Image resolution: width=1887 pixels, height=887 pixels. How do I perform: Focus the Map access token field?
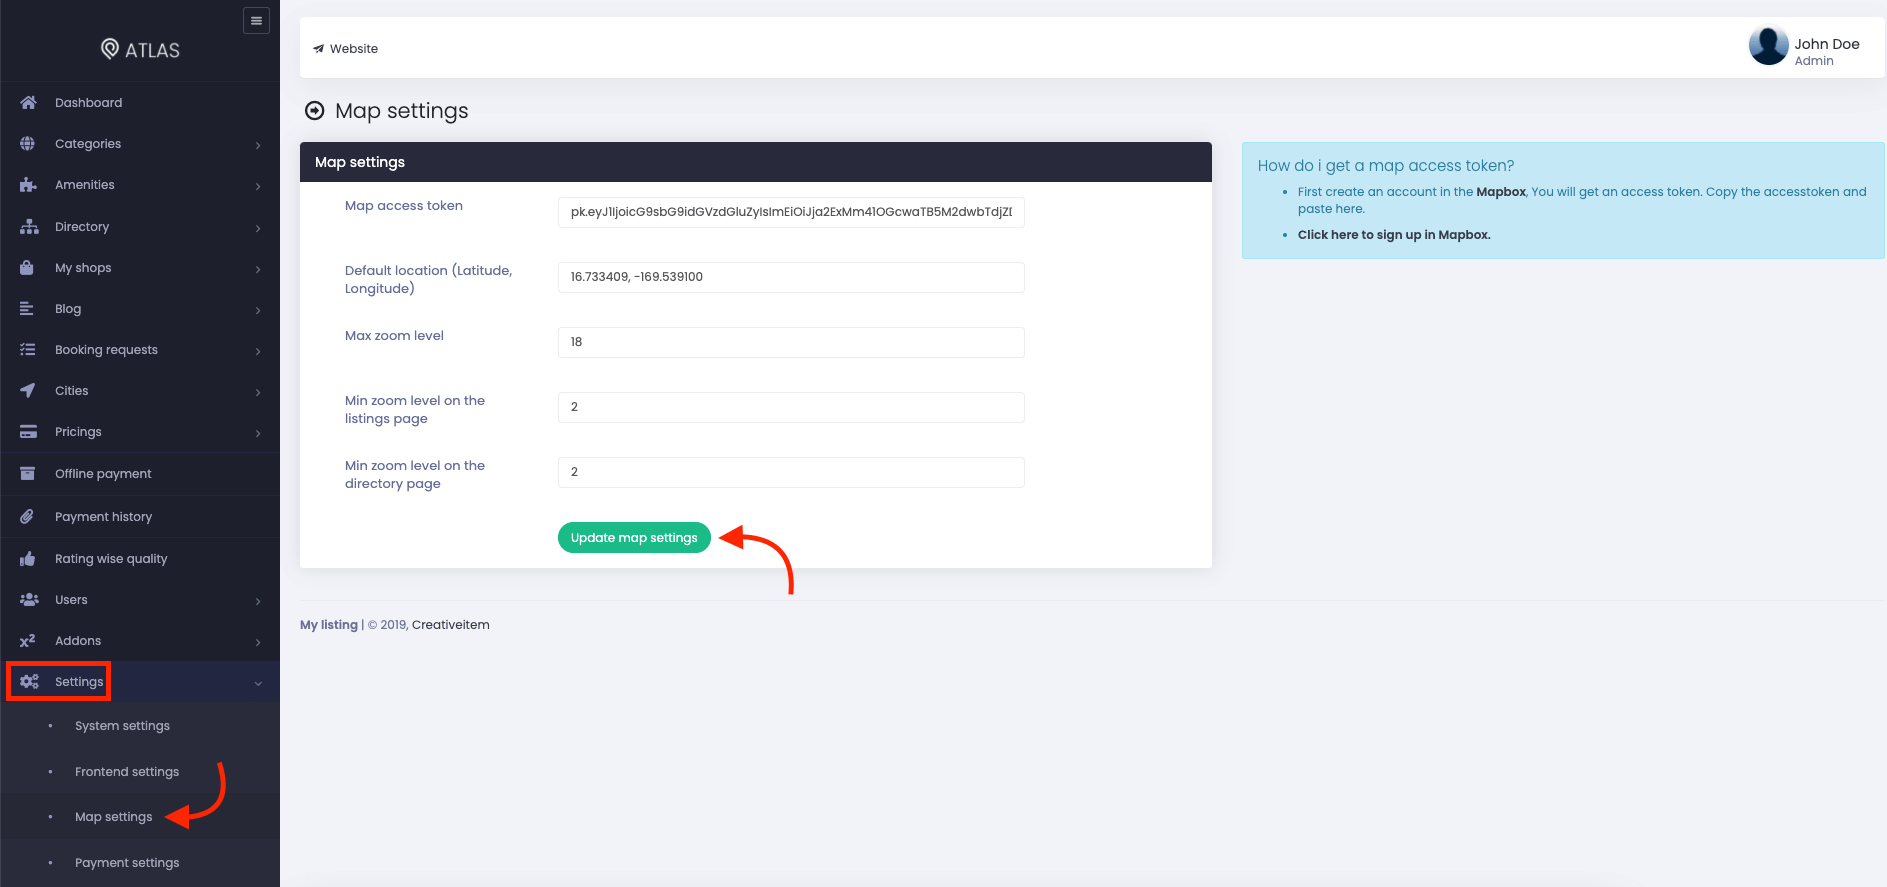791,212
